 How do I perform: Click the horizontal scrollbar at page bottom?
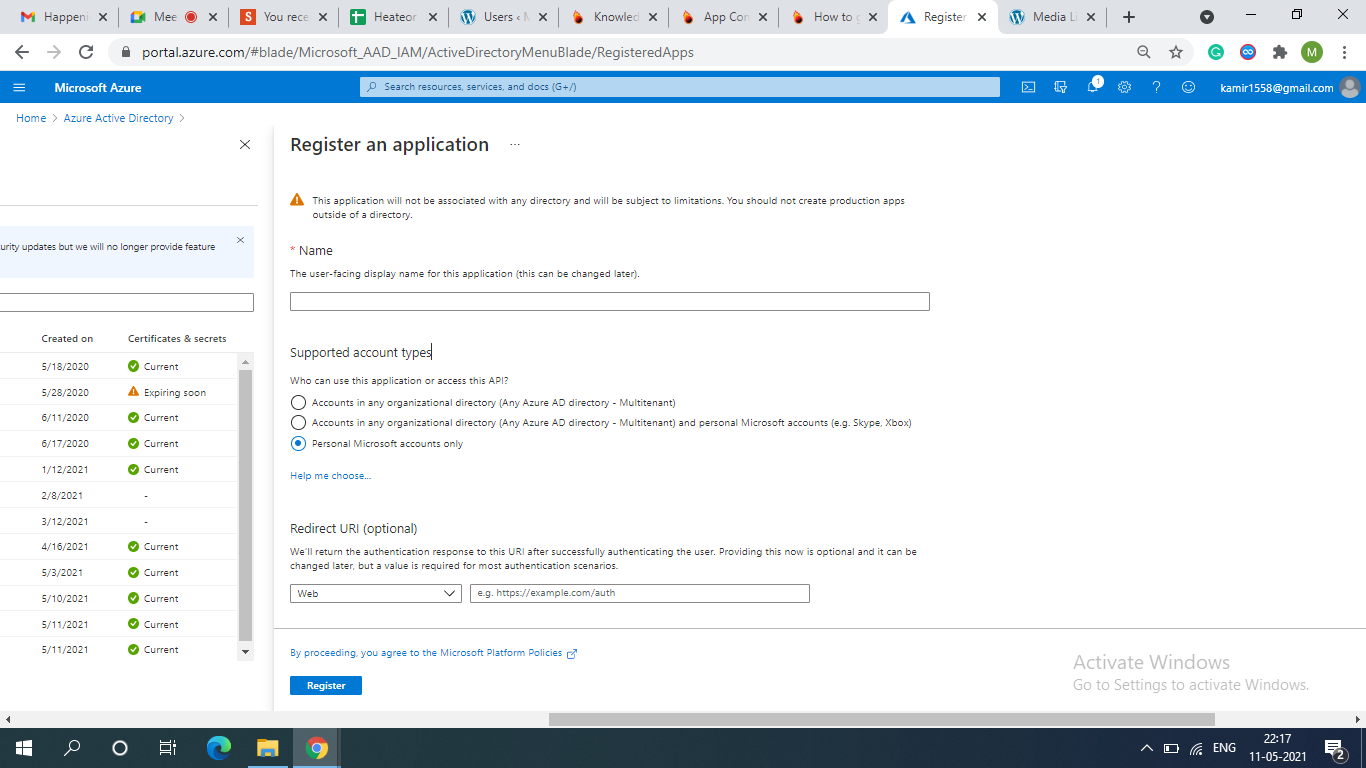point(880,719)
